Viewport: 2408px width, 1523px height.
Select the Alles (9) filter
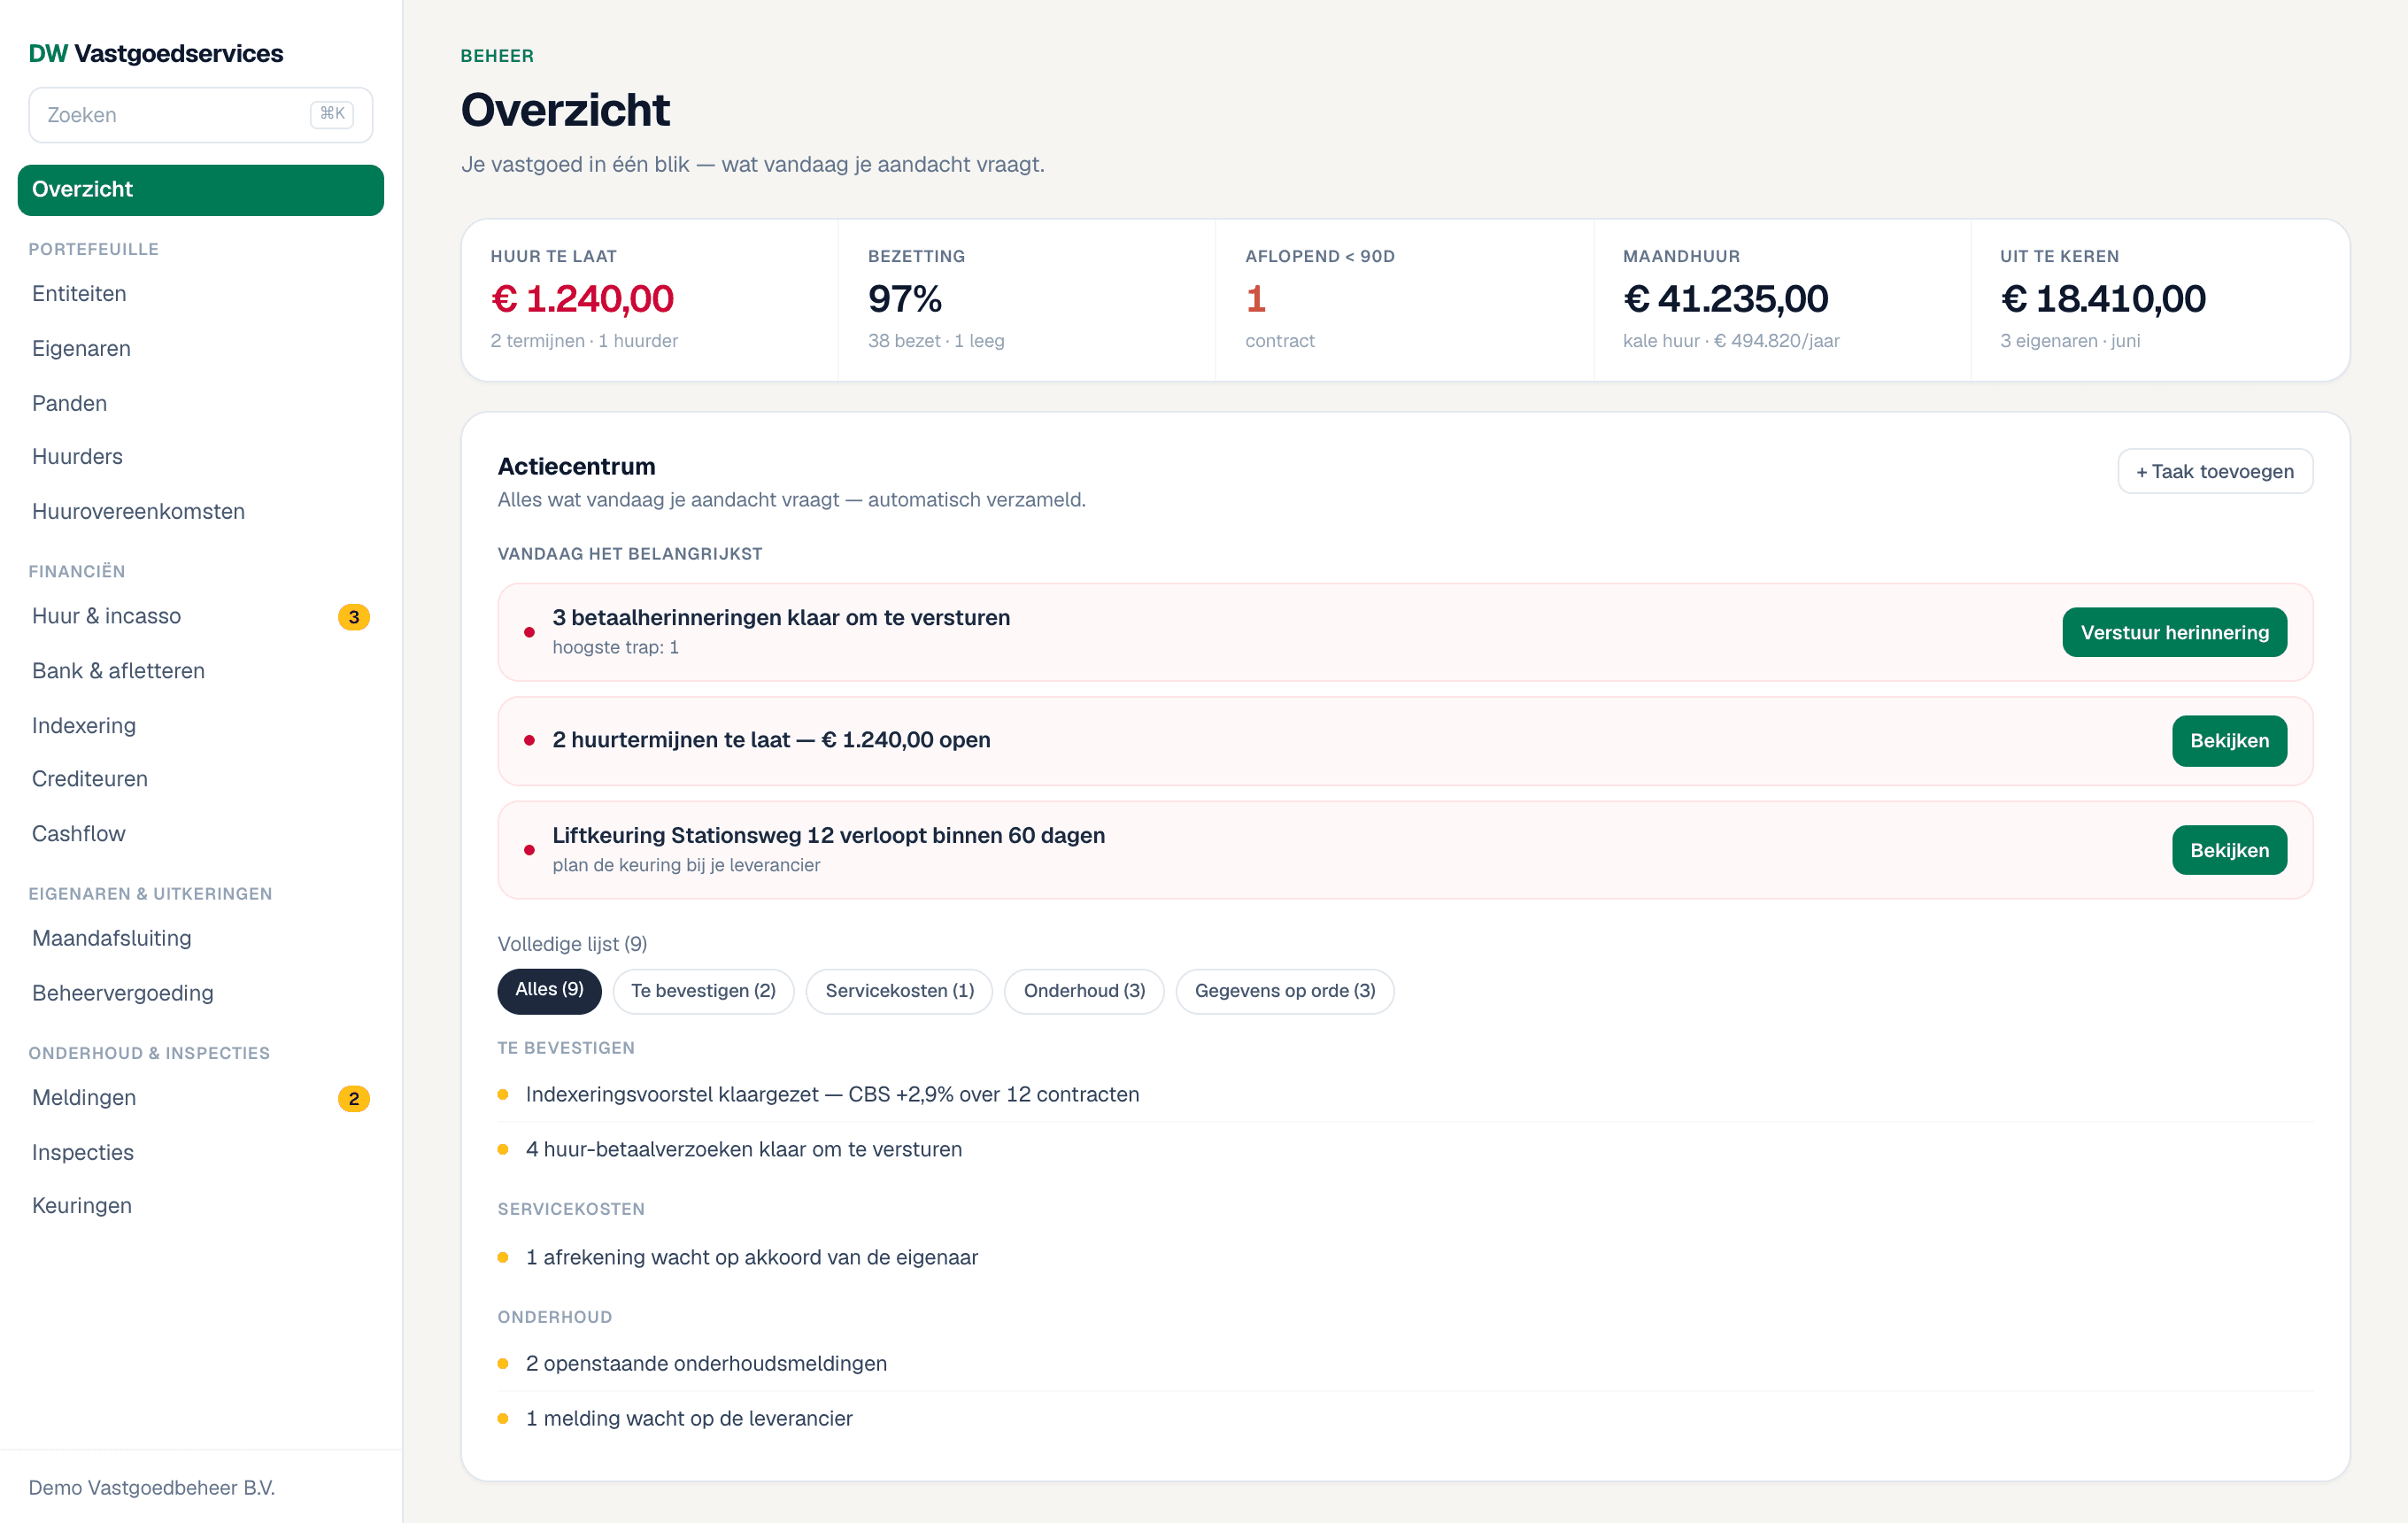[x=549, y=990]
